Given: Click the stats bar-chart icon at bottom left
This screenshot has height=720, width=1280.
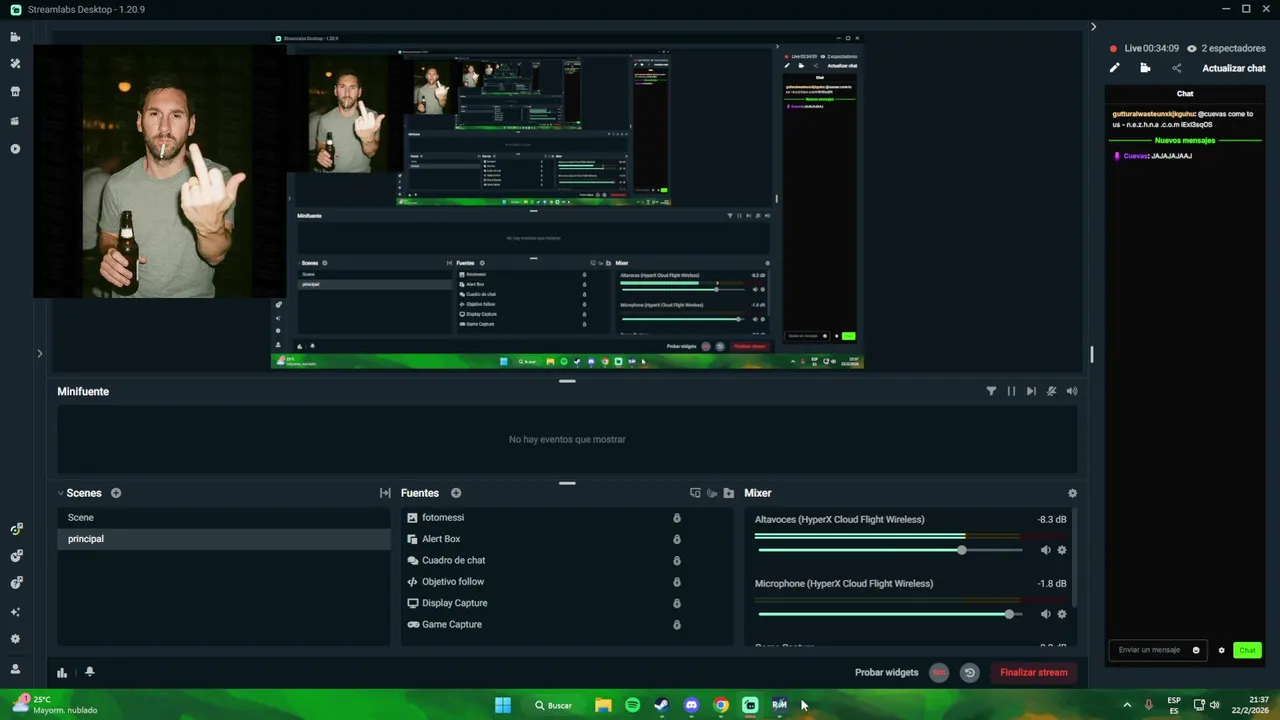Looking at the screenshot, I should click(x=62, y=672).
